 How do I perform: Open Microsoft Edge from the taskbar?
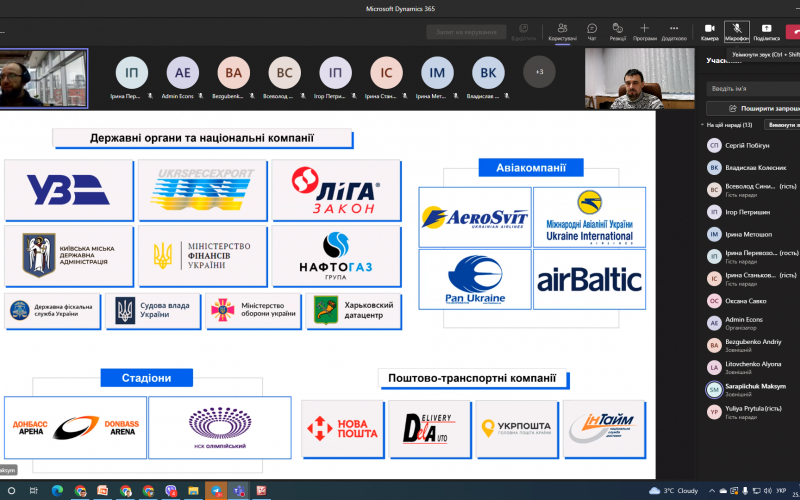click(57, 491)
